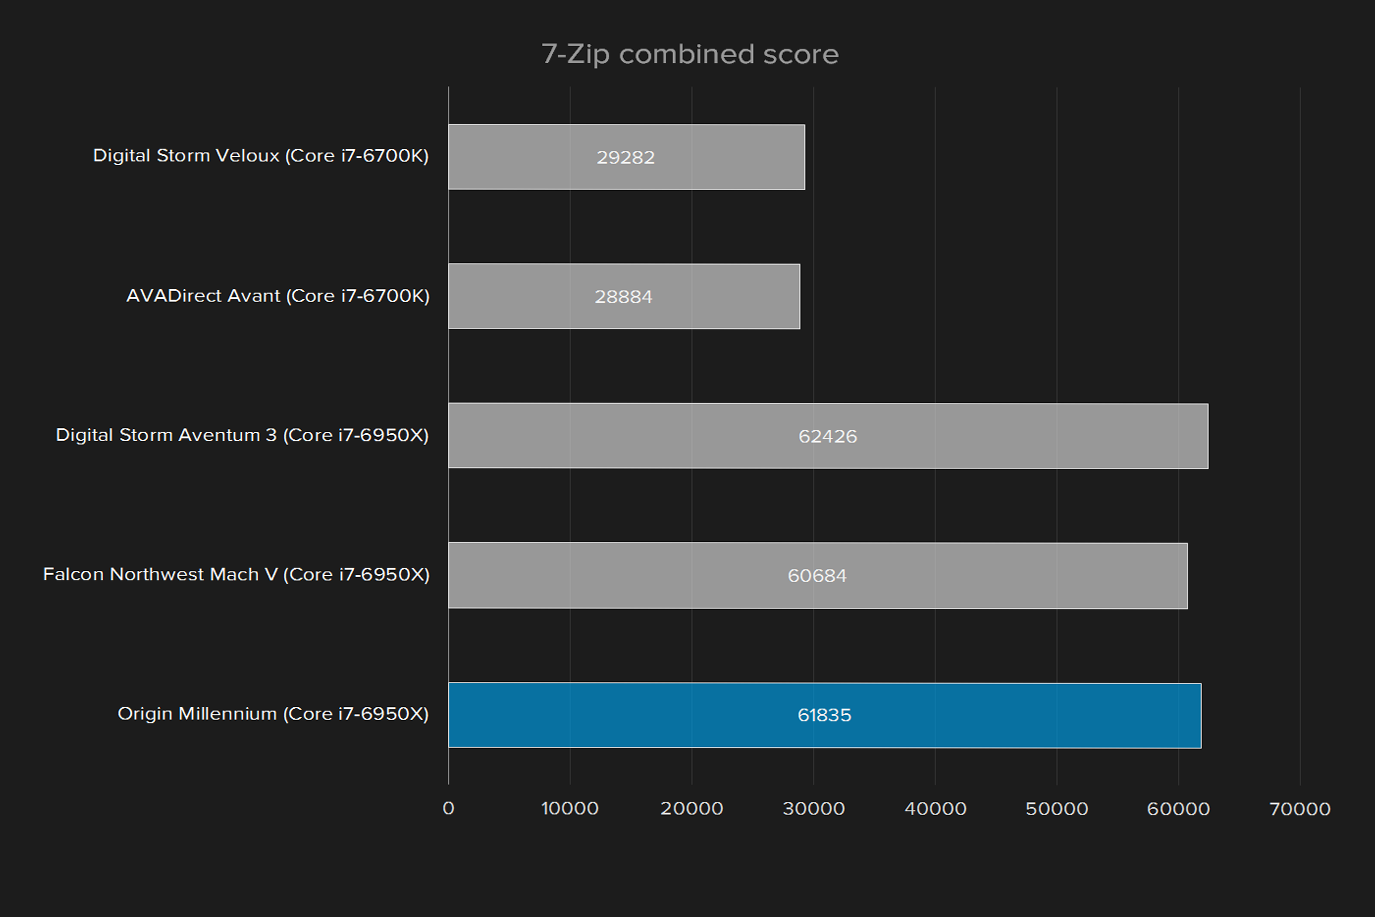The image size is (1375, 917).
Task: Click the axis label 20000
Action: (692, 809)
